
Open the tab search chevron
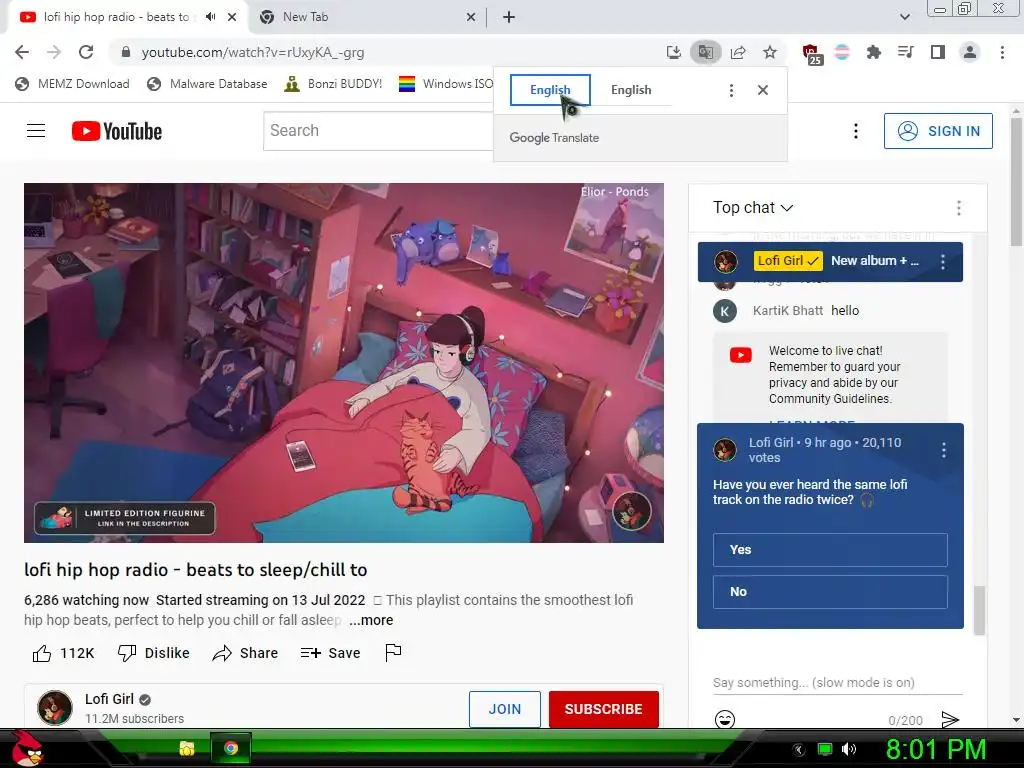(x=905, y=17)
